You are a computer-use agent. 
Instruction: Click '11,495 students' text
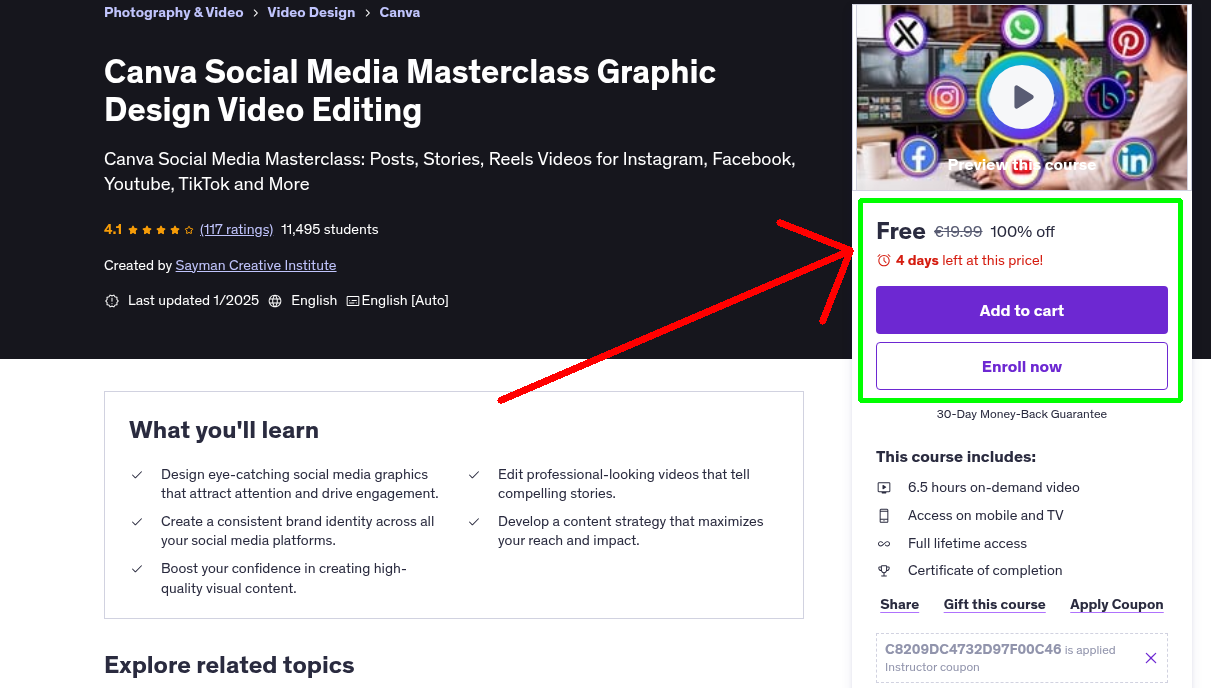pos(330,230)
